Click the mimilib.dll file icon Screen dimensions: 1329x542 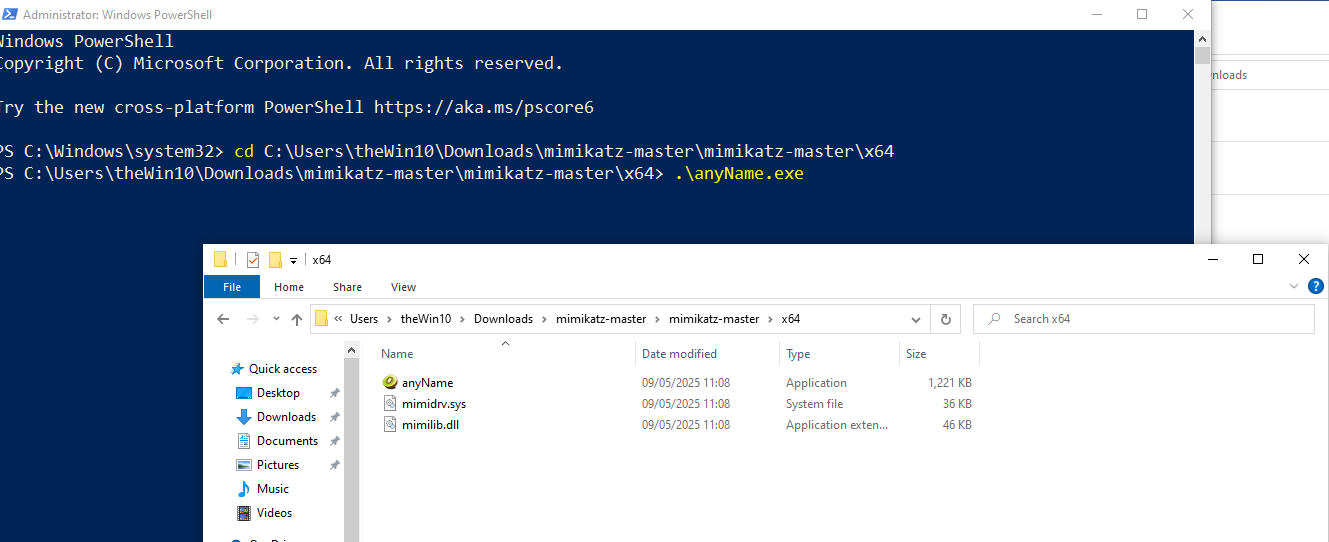click(391, 425)
